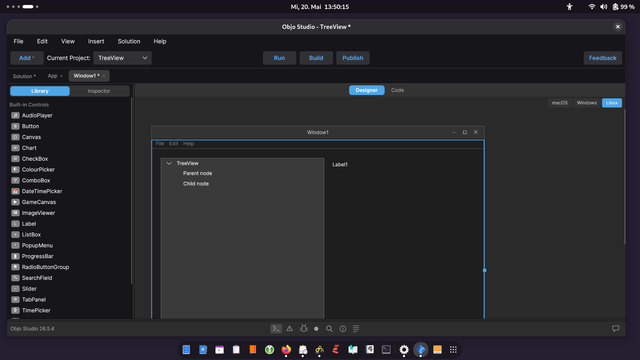The height and width of the screenshot is (360, 640).
Task: Pick the GameCanvas control icon
Action: [x=15, y=202]
